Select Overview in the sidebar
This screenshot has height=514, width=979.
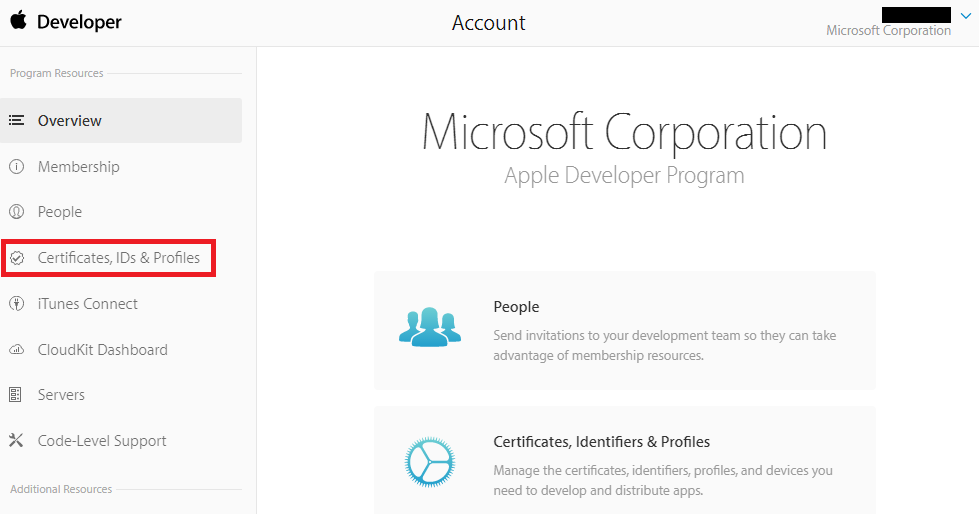(121, 121)
